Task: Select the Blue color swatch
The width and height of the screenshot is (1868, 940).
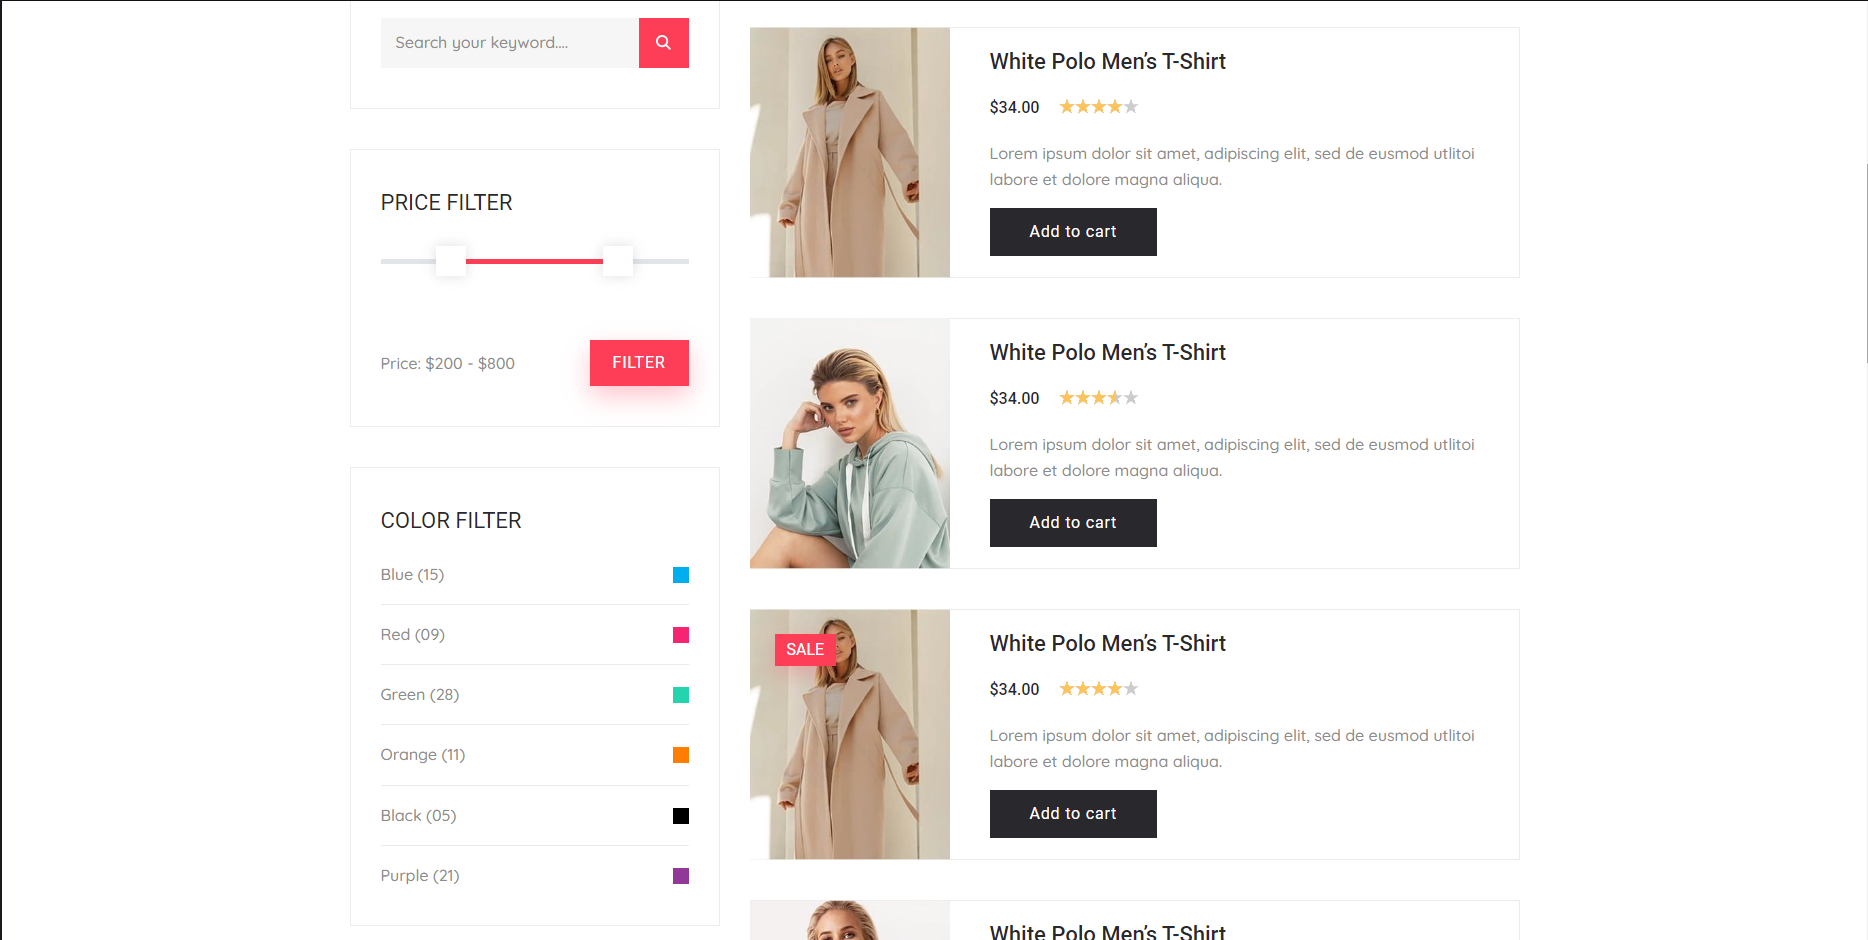Action: pyautogui.click(x=681, y=575)
